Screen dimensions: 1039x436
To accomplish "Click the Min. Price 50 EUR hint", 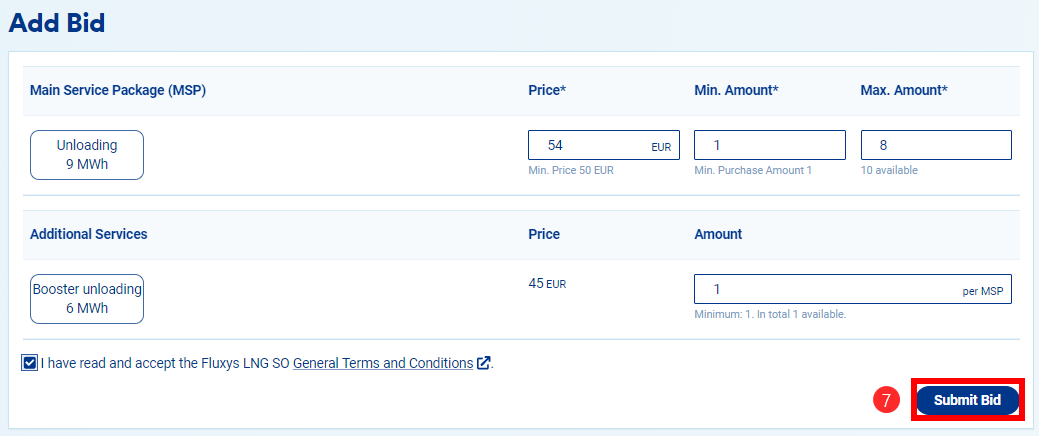I will tap(571, 170).
